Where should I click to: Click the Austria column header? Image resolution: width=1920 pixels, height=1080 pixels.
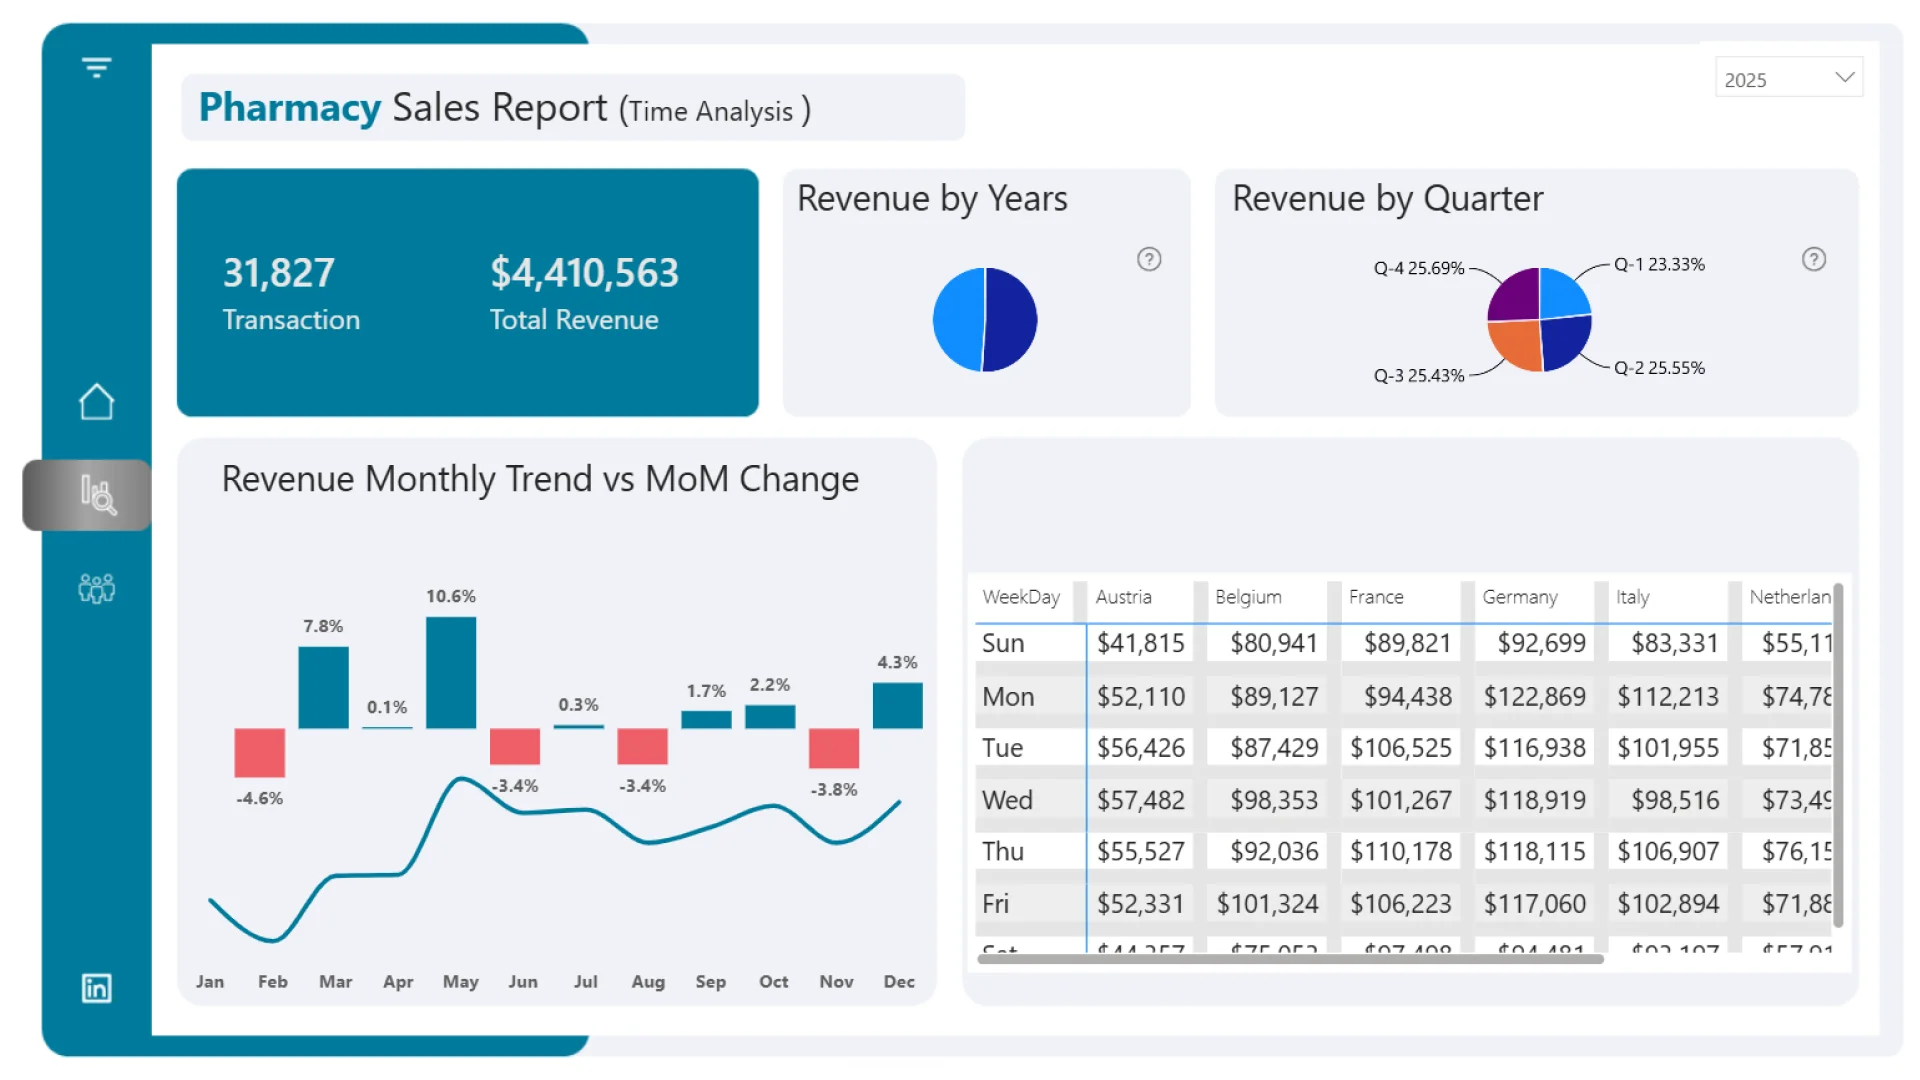1123,597
